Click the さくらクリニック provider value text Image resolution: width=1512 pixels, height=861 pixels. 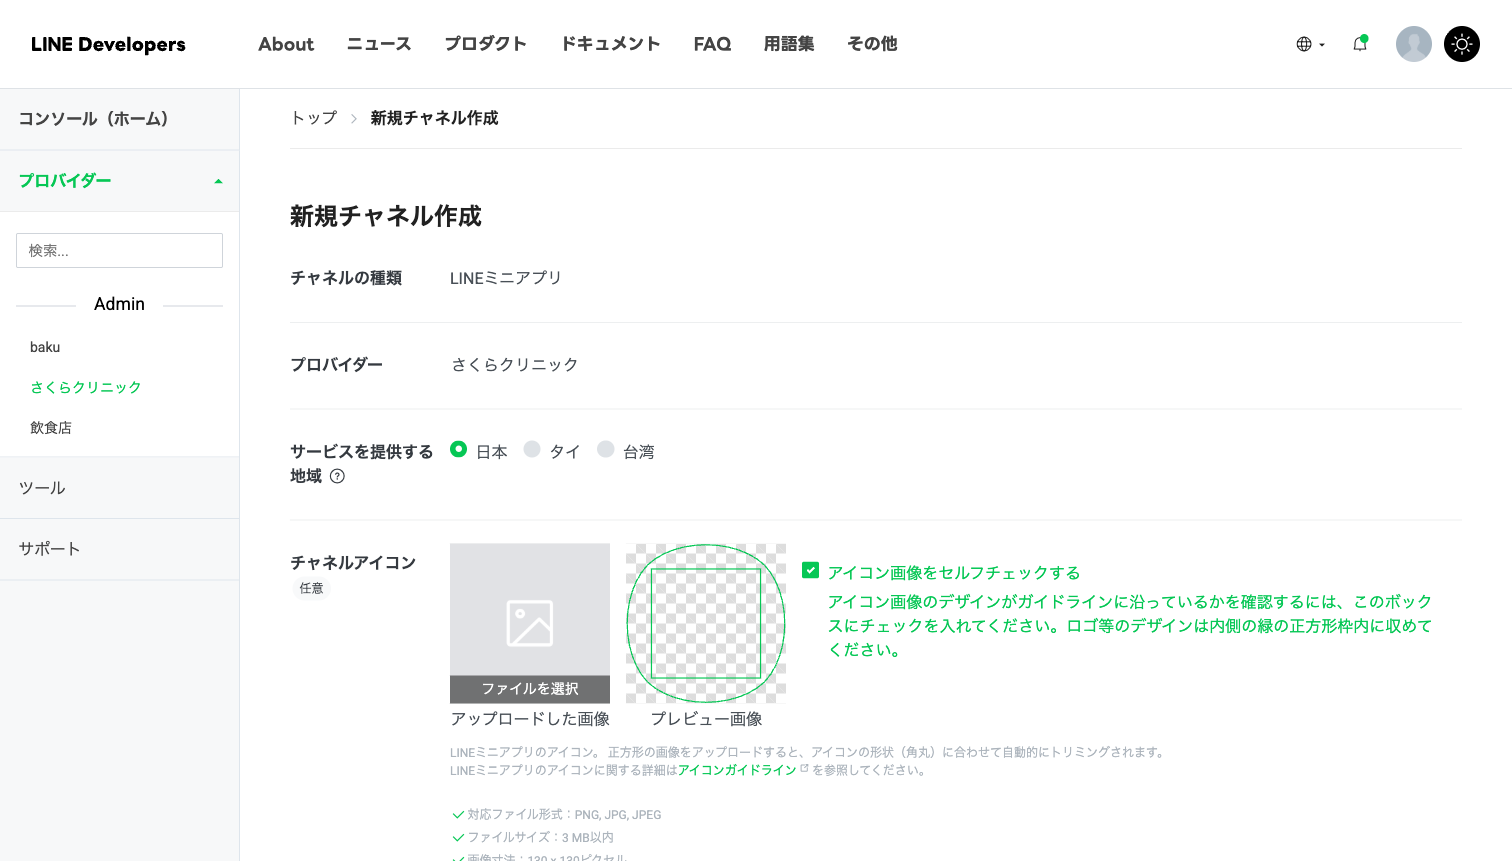pos(515,365)
